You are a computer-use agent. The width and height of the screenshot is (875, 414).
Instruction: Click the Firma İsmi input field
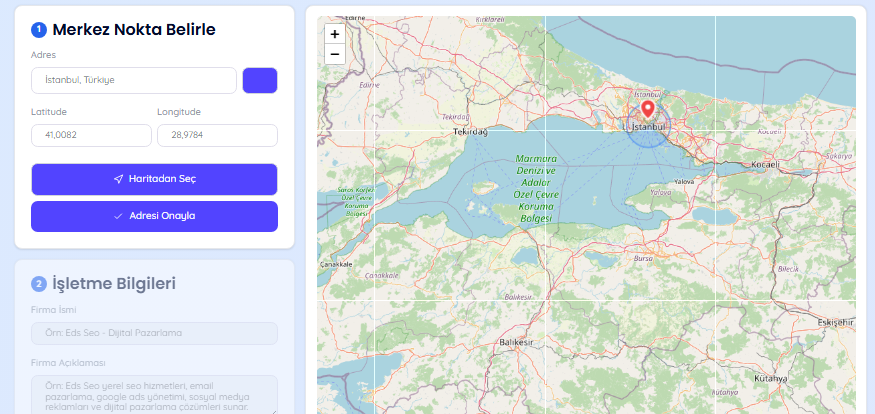[x=154, y=333]
